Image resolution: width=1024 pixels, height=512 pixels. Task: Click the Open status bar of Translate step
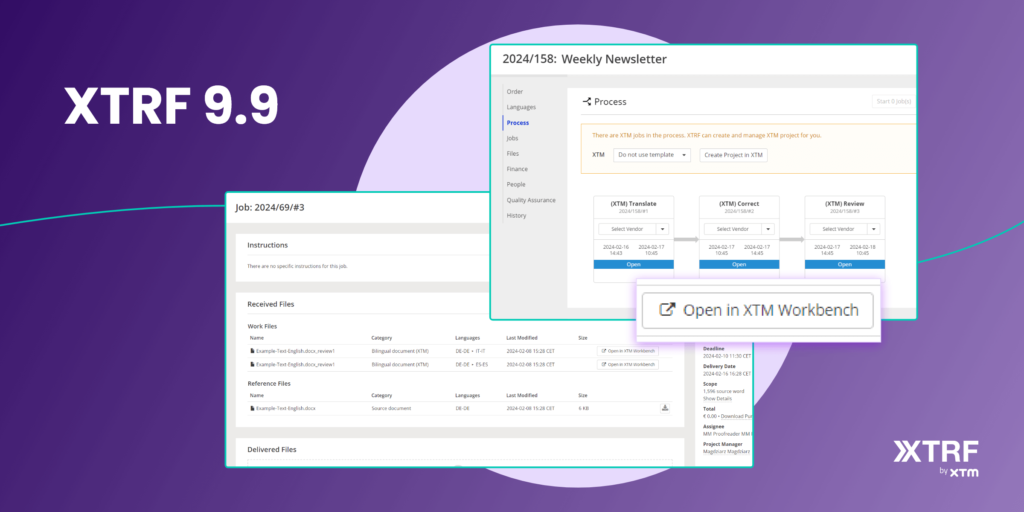coord(633,265)
